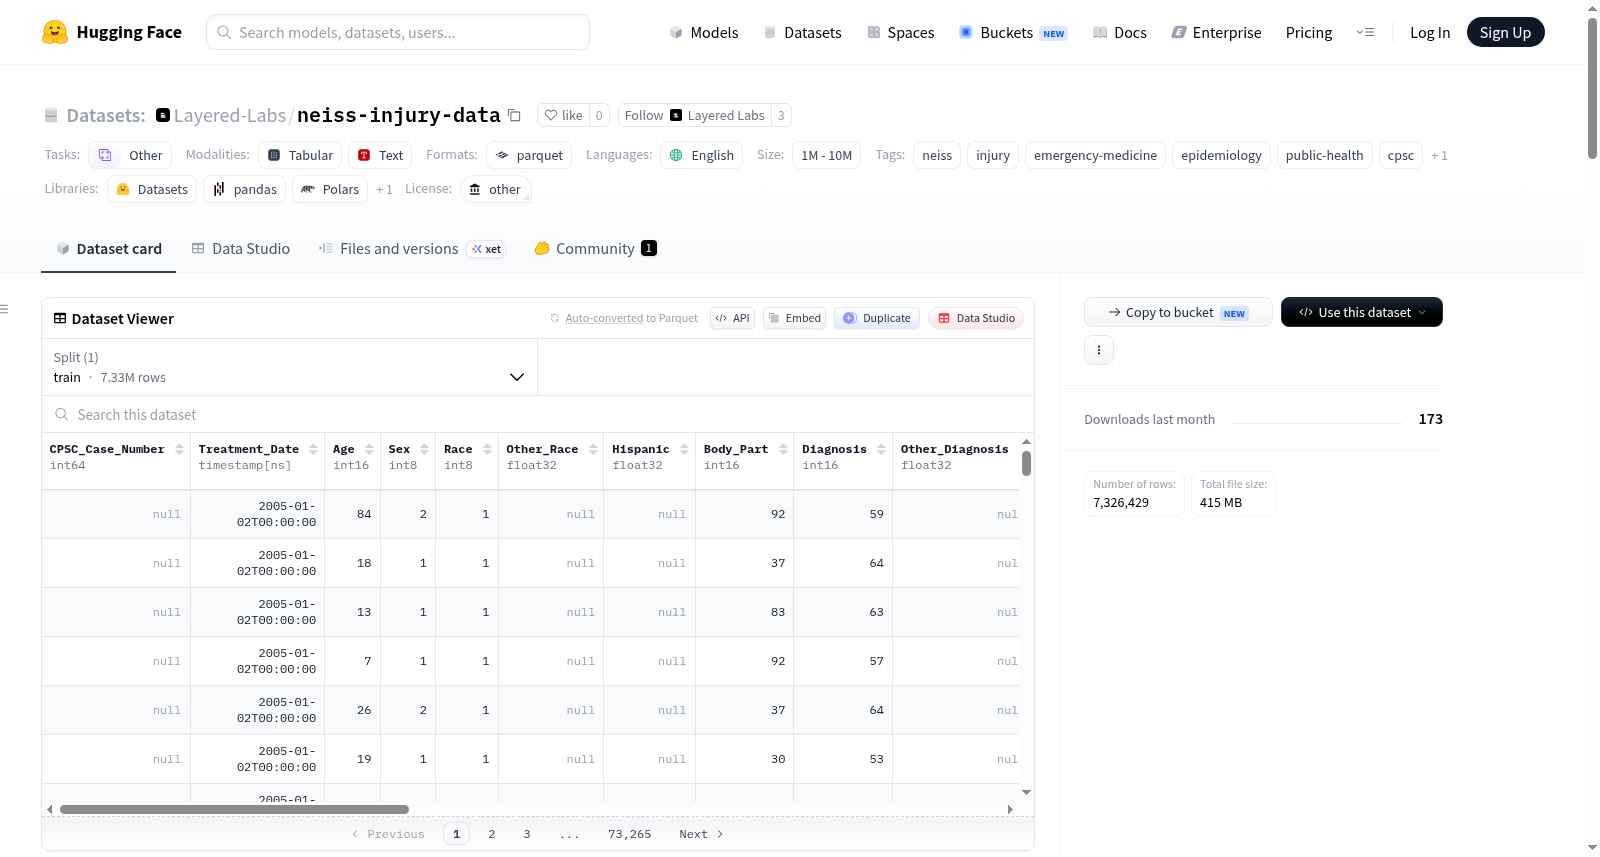The width and height of the screenshot is (1600, 857).
Task: Click the epidemiology tag
Action: 1221,155
